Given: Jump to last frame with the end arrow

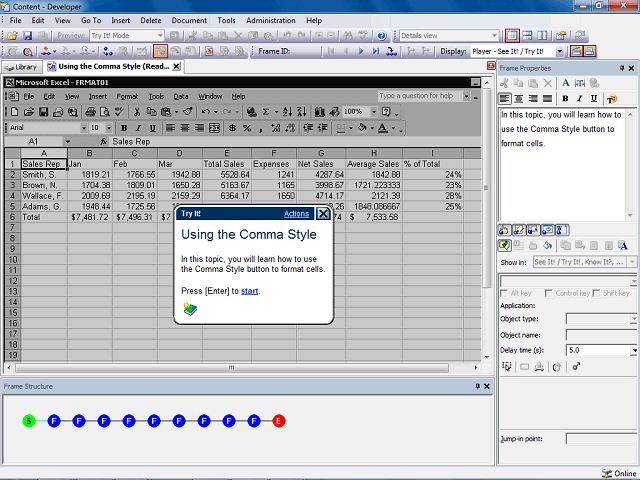Looking at the screenshot, I should click(x=376, y=51).
